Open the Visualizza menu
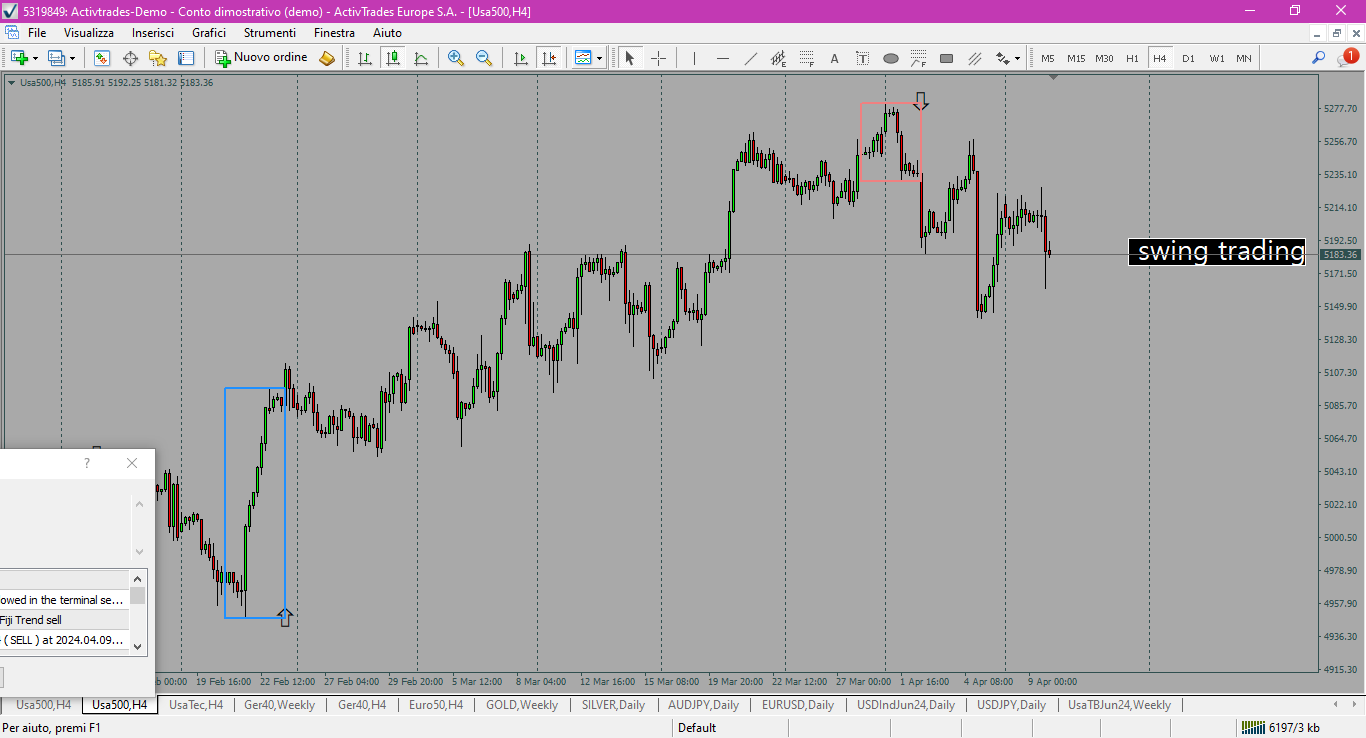 click(x=89, y=33)
